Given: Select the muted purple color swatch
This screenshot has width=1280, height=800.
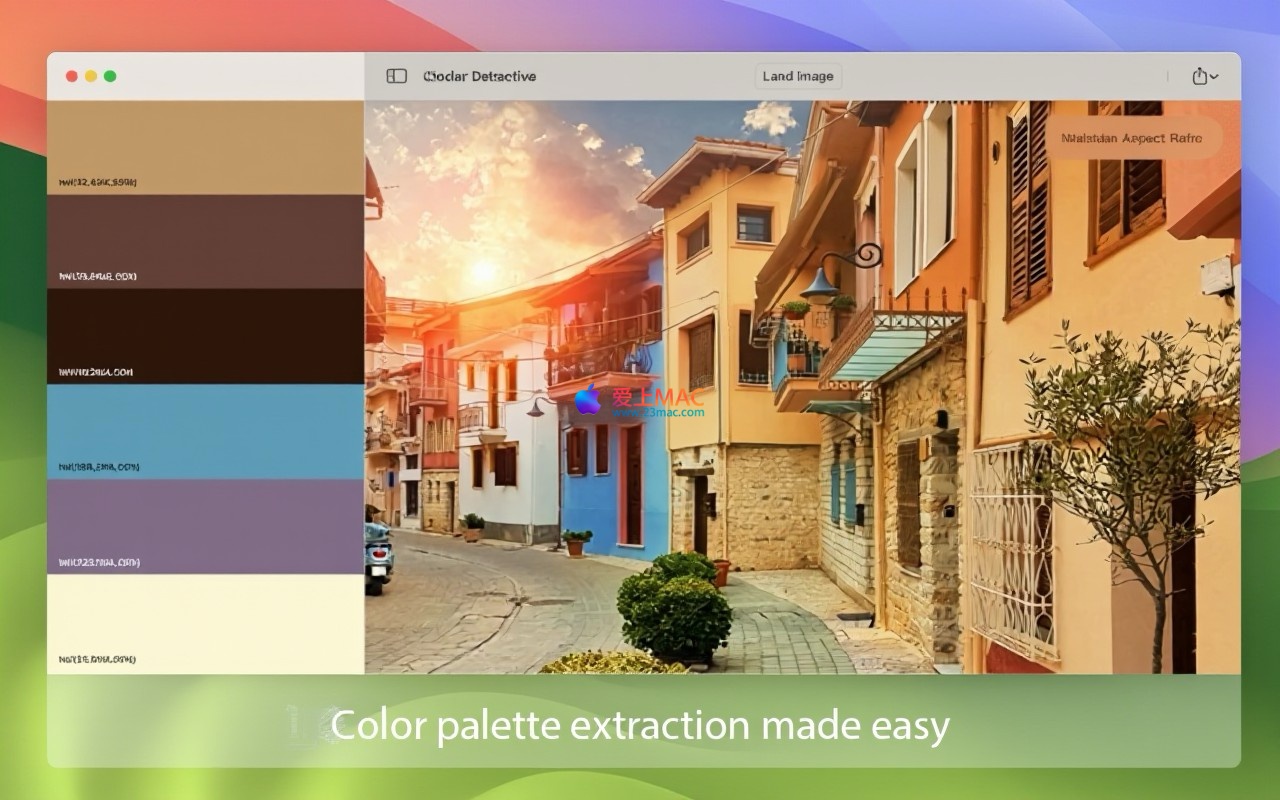Looking at the screenshot, I should tap(205, 520).
